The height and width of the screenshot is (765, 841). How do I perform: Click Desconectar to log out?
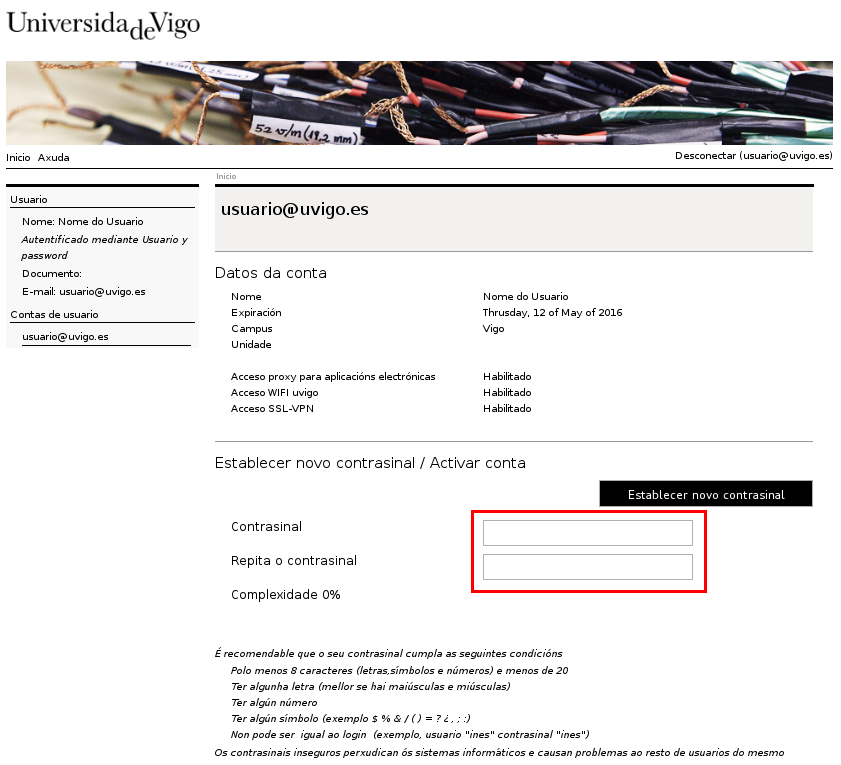[753, 156]
